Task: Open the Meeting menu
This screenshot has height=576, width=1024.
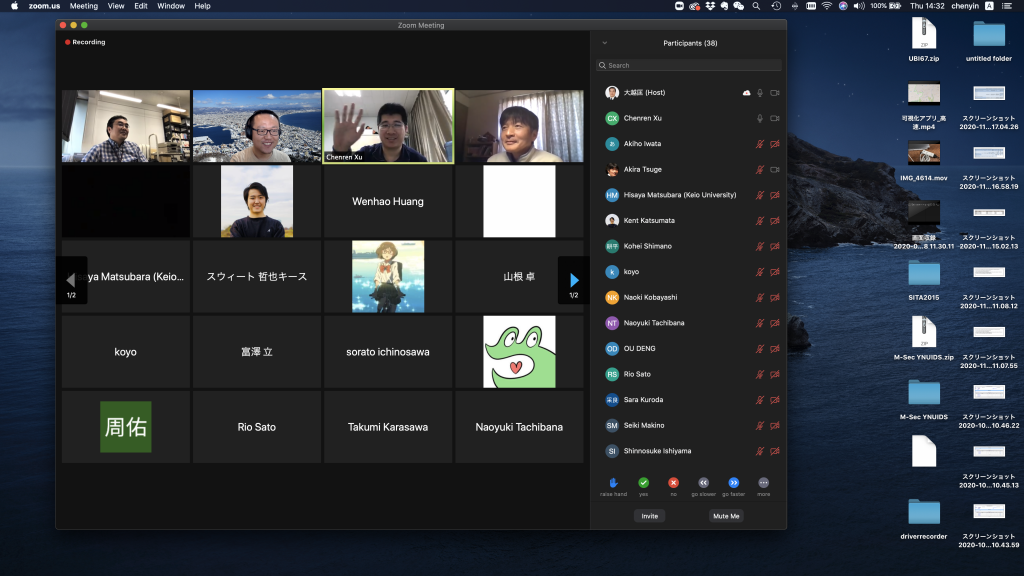Action: pos(84,6)
